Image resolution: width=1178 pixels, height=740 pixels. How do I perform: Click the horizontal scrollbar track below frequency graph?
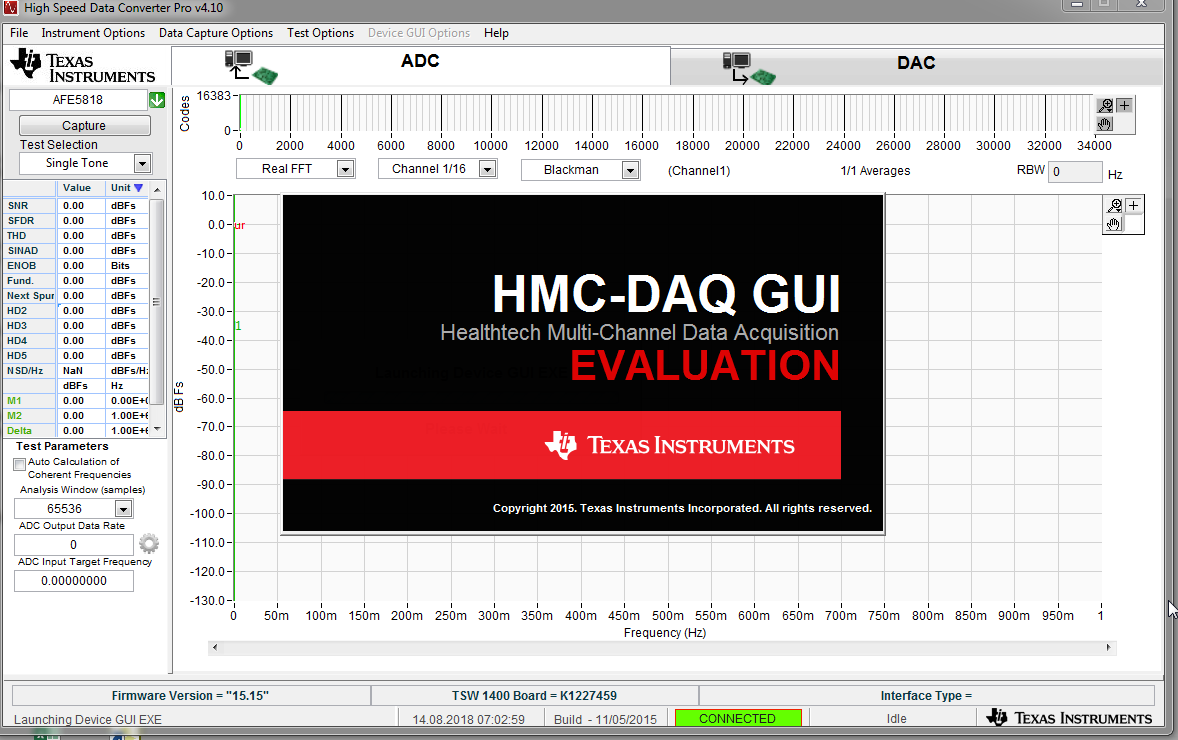(x=662, y=648)
